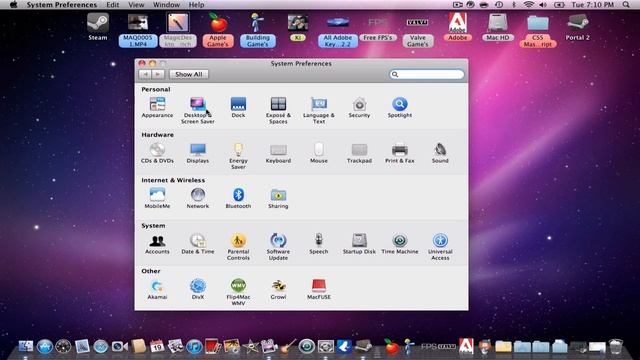Open the Security preference pane

coord(359,108)
